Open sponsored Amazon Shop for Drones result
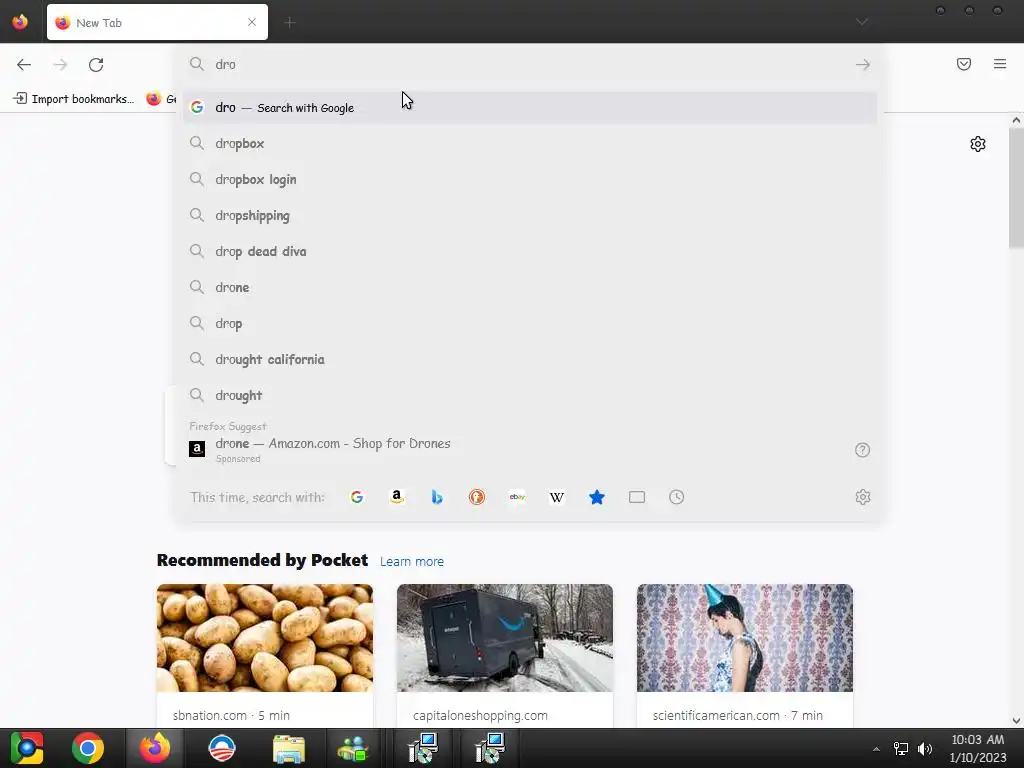 (x=516, y=449)
